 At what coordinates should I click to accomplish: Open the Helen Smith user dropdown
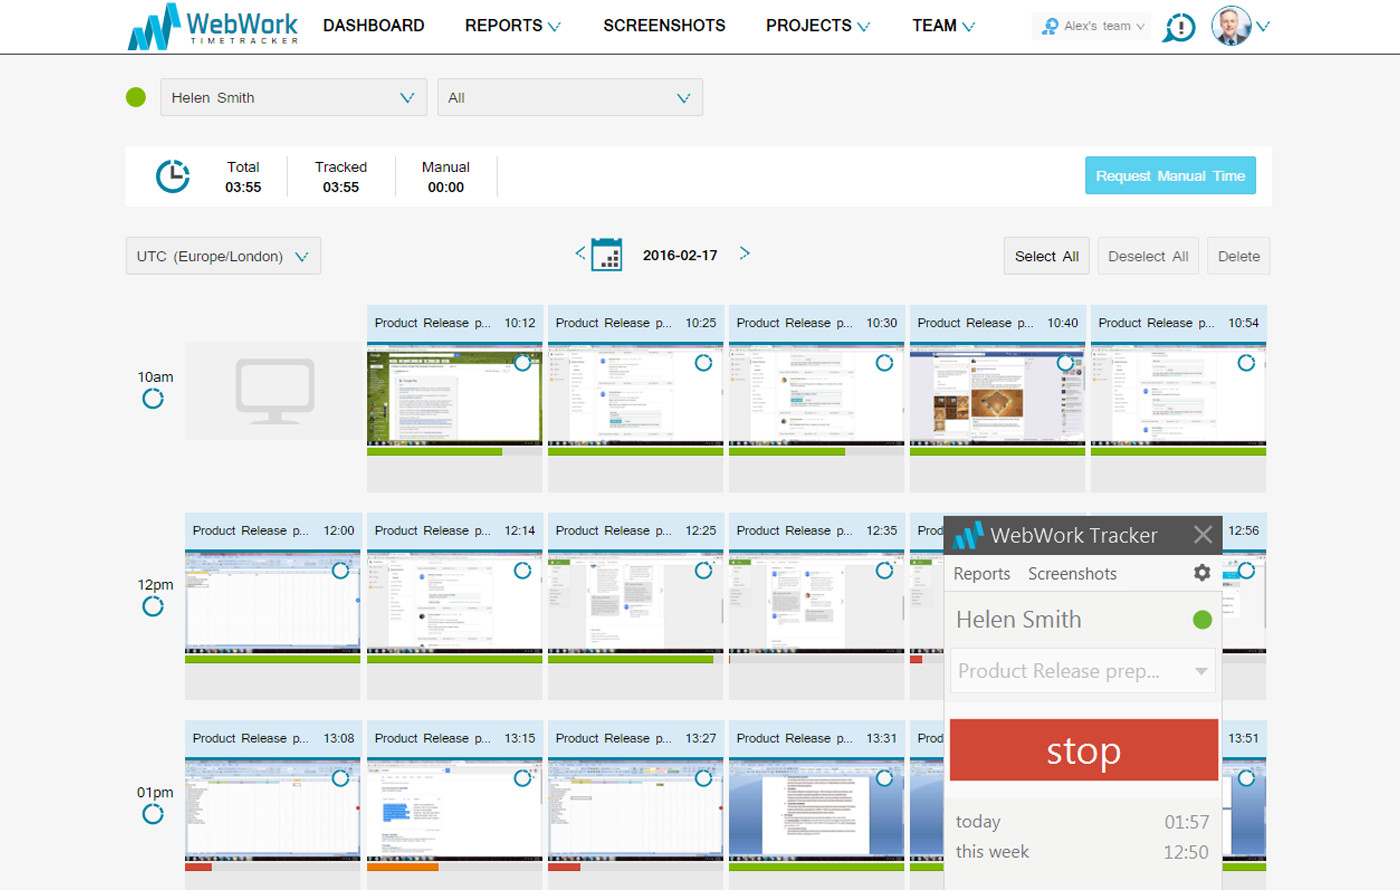click(293, 97)
